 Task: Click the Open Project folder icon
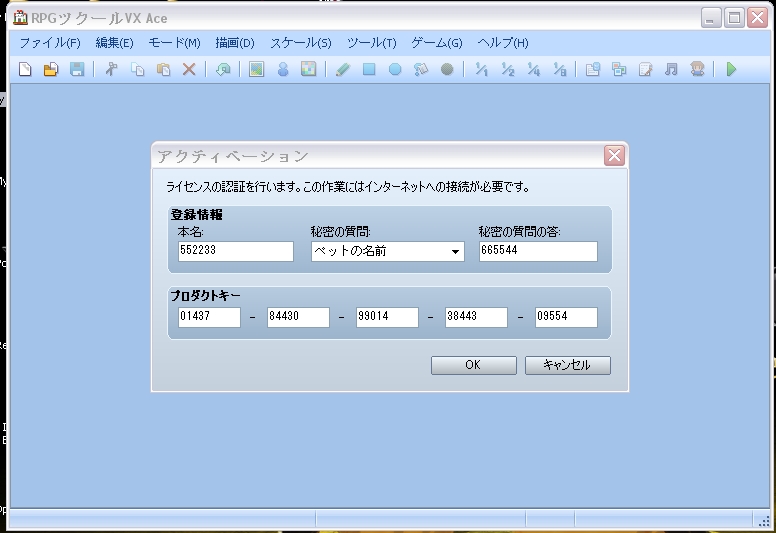coord(51,69)
